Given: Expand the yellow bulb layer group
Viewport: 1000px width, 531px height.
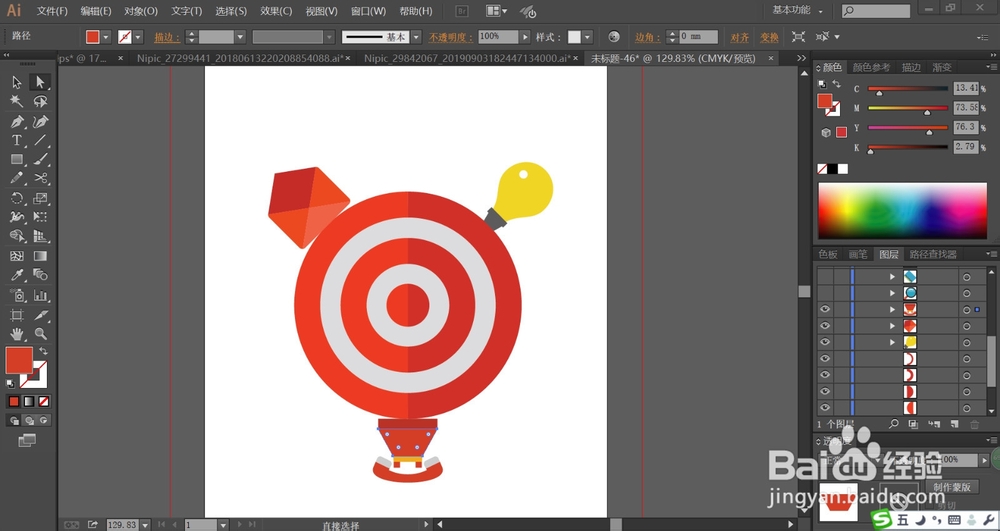Looking at the screenshot, I should click(892, 342).
